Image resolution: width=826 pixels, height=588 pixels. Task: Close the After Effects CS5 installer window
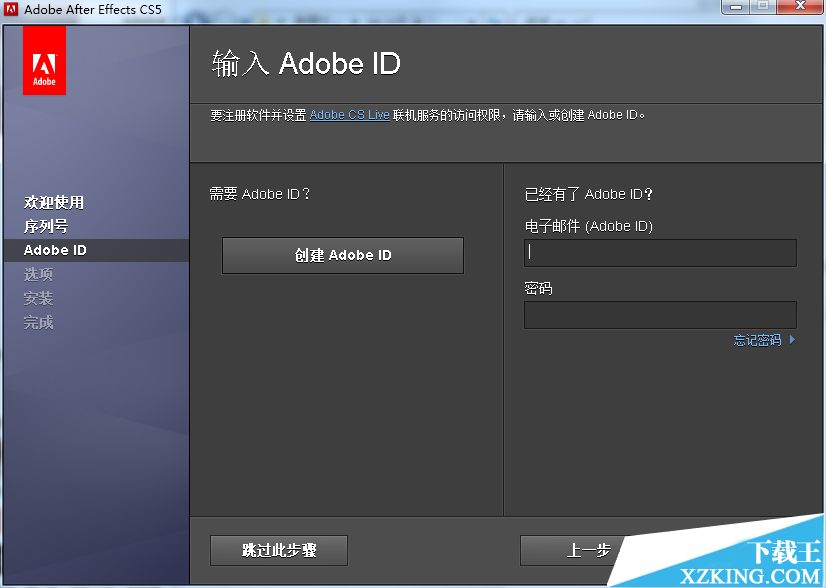pyautogui.click(x=801, y=6)
